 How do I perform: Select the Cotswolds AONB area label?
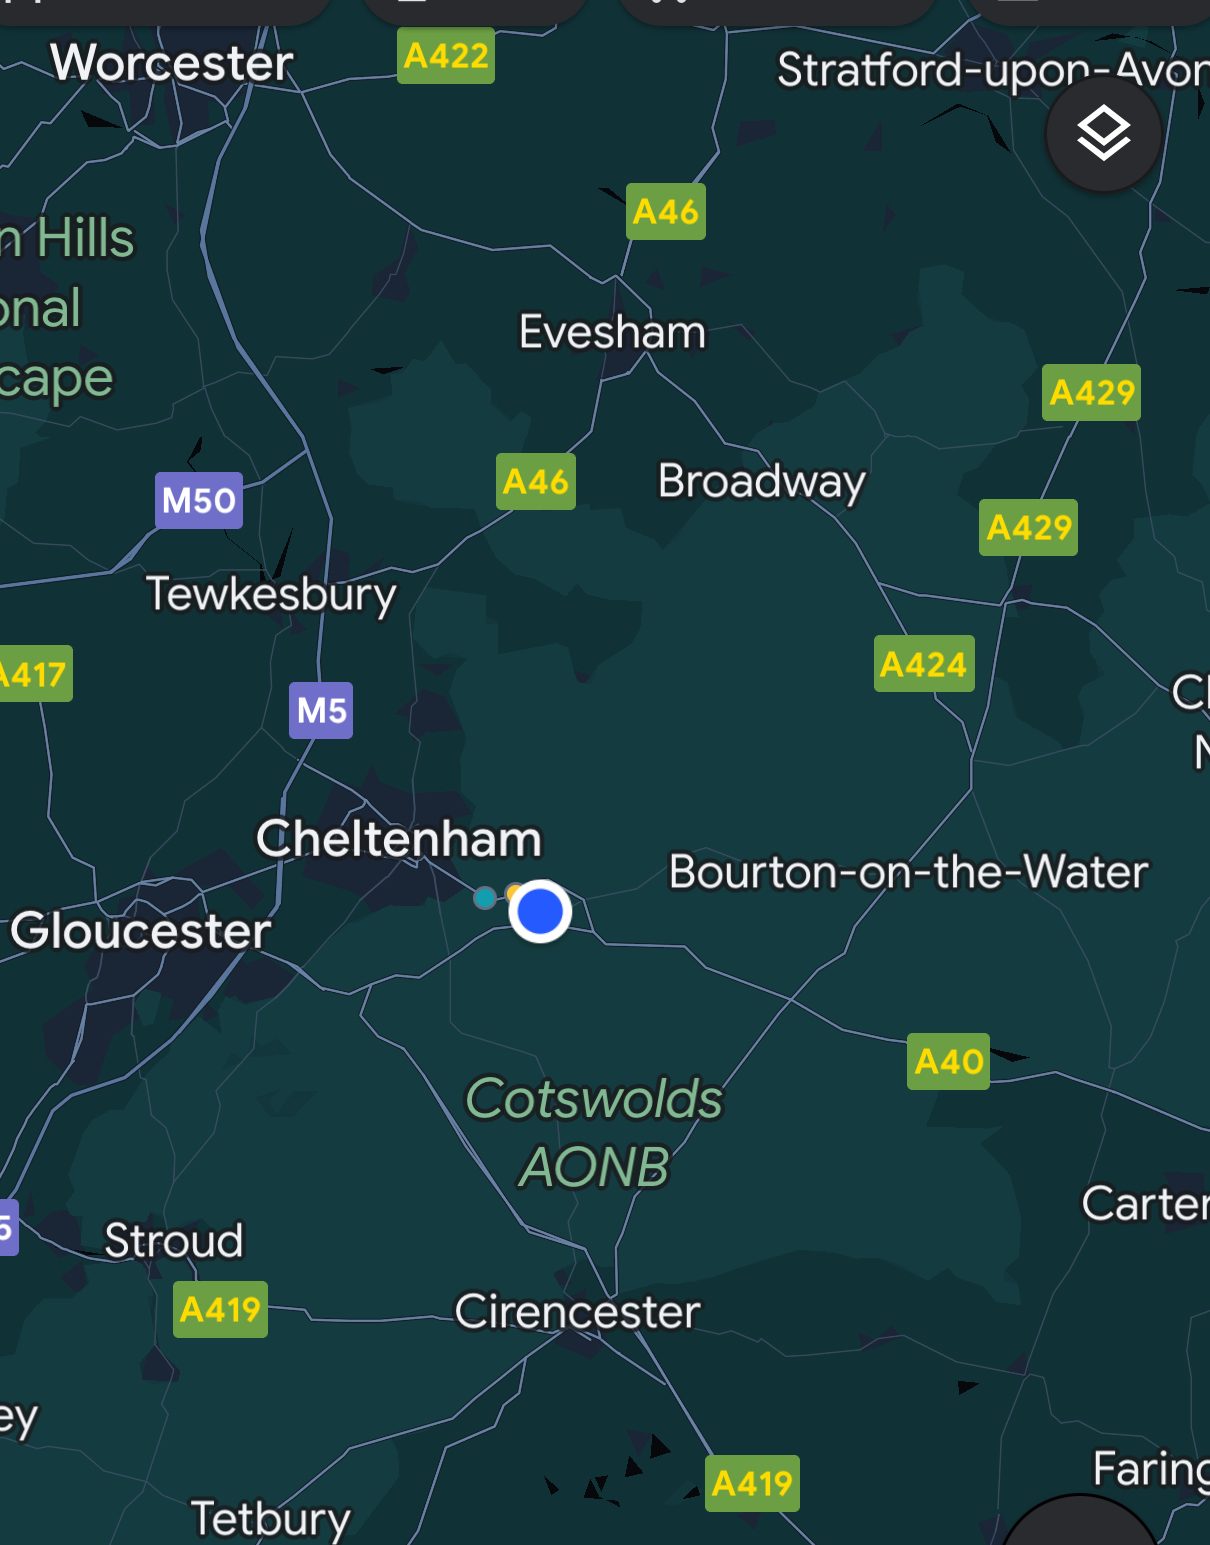pyautogui.click(x=594, y=1132)
